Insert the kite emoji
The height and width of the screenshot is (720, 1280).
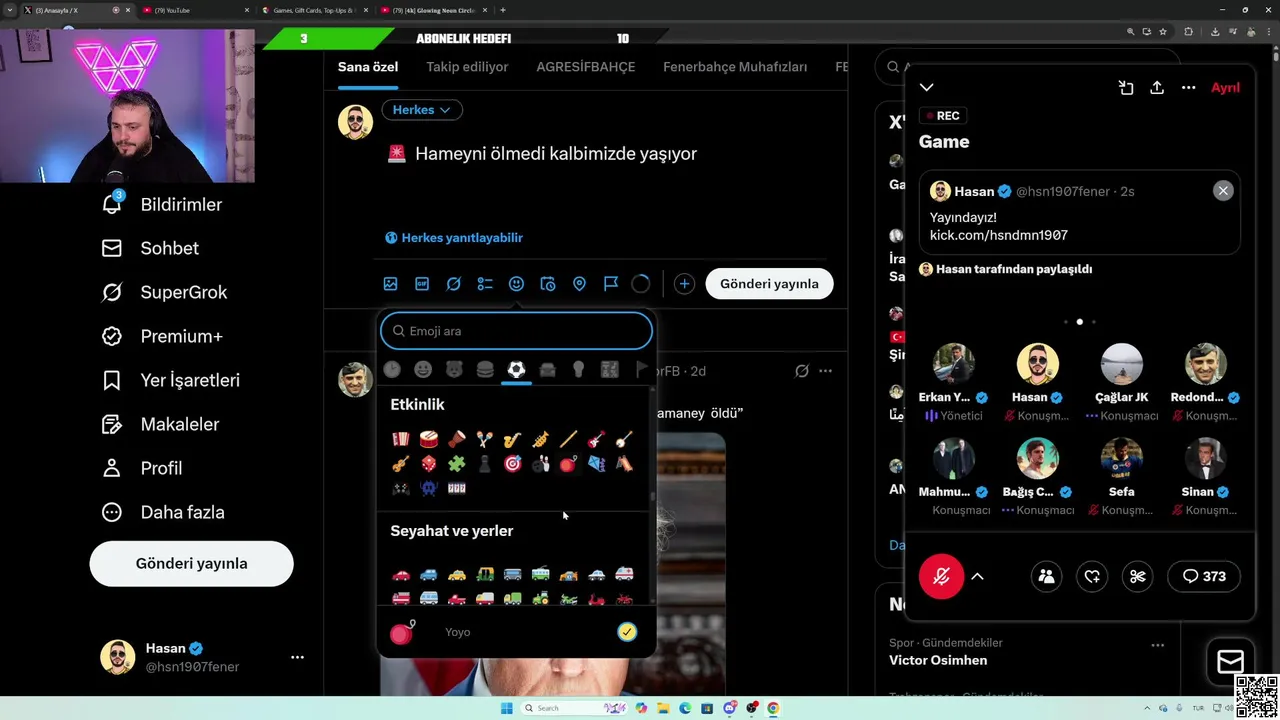596,464
